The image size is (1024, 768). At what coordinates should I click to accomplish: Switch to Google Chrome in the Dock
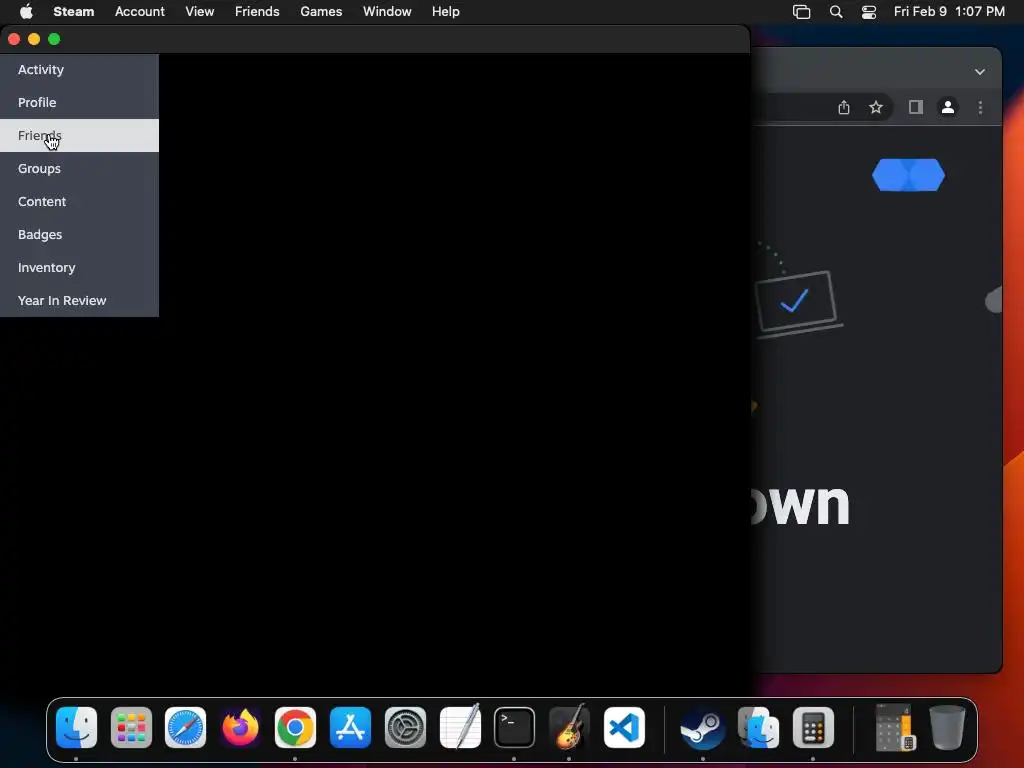coord(295,728)
